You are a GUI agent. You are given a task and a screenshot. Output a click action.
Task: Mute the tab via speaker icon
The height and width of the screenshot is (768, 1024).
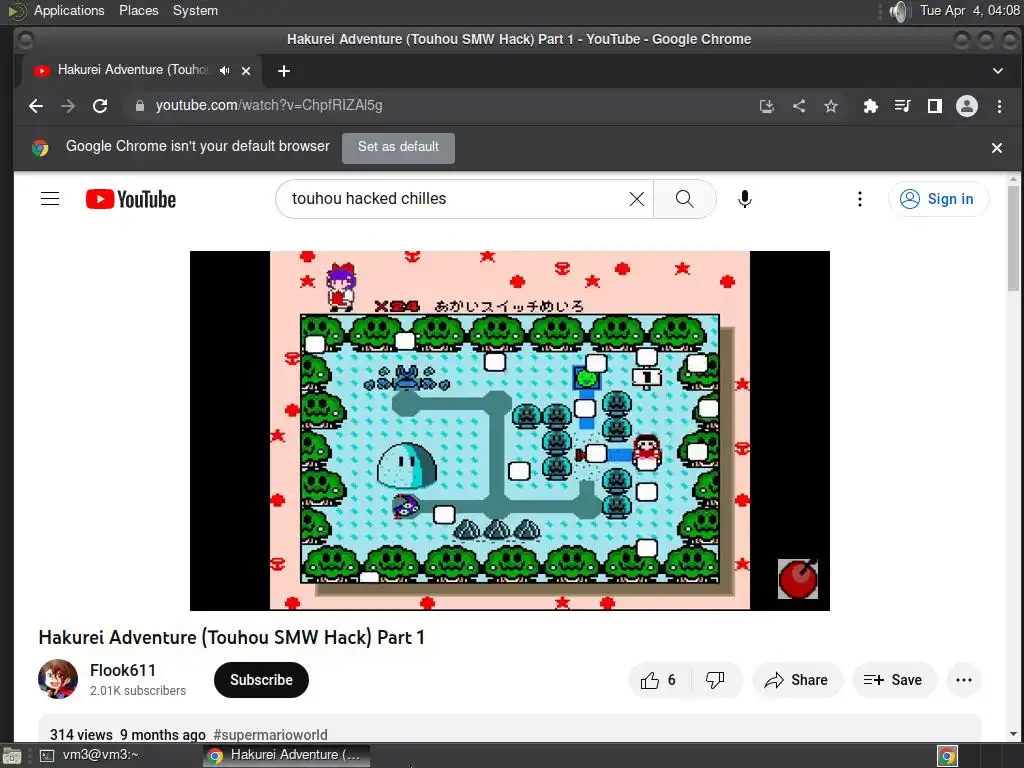pyautogui.click(x=225, y=71)
